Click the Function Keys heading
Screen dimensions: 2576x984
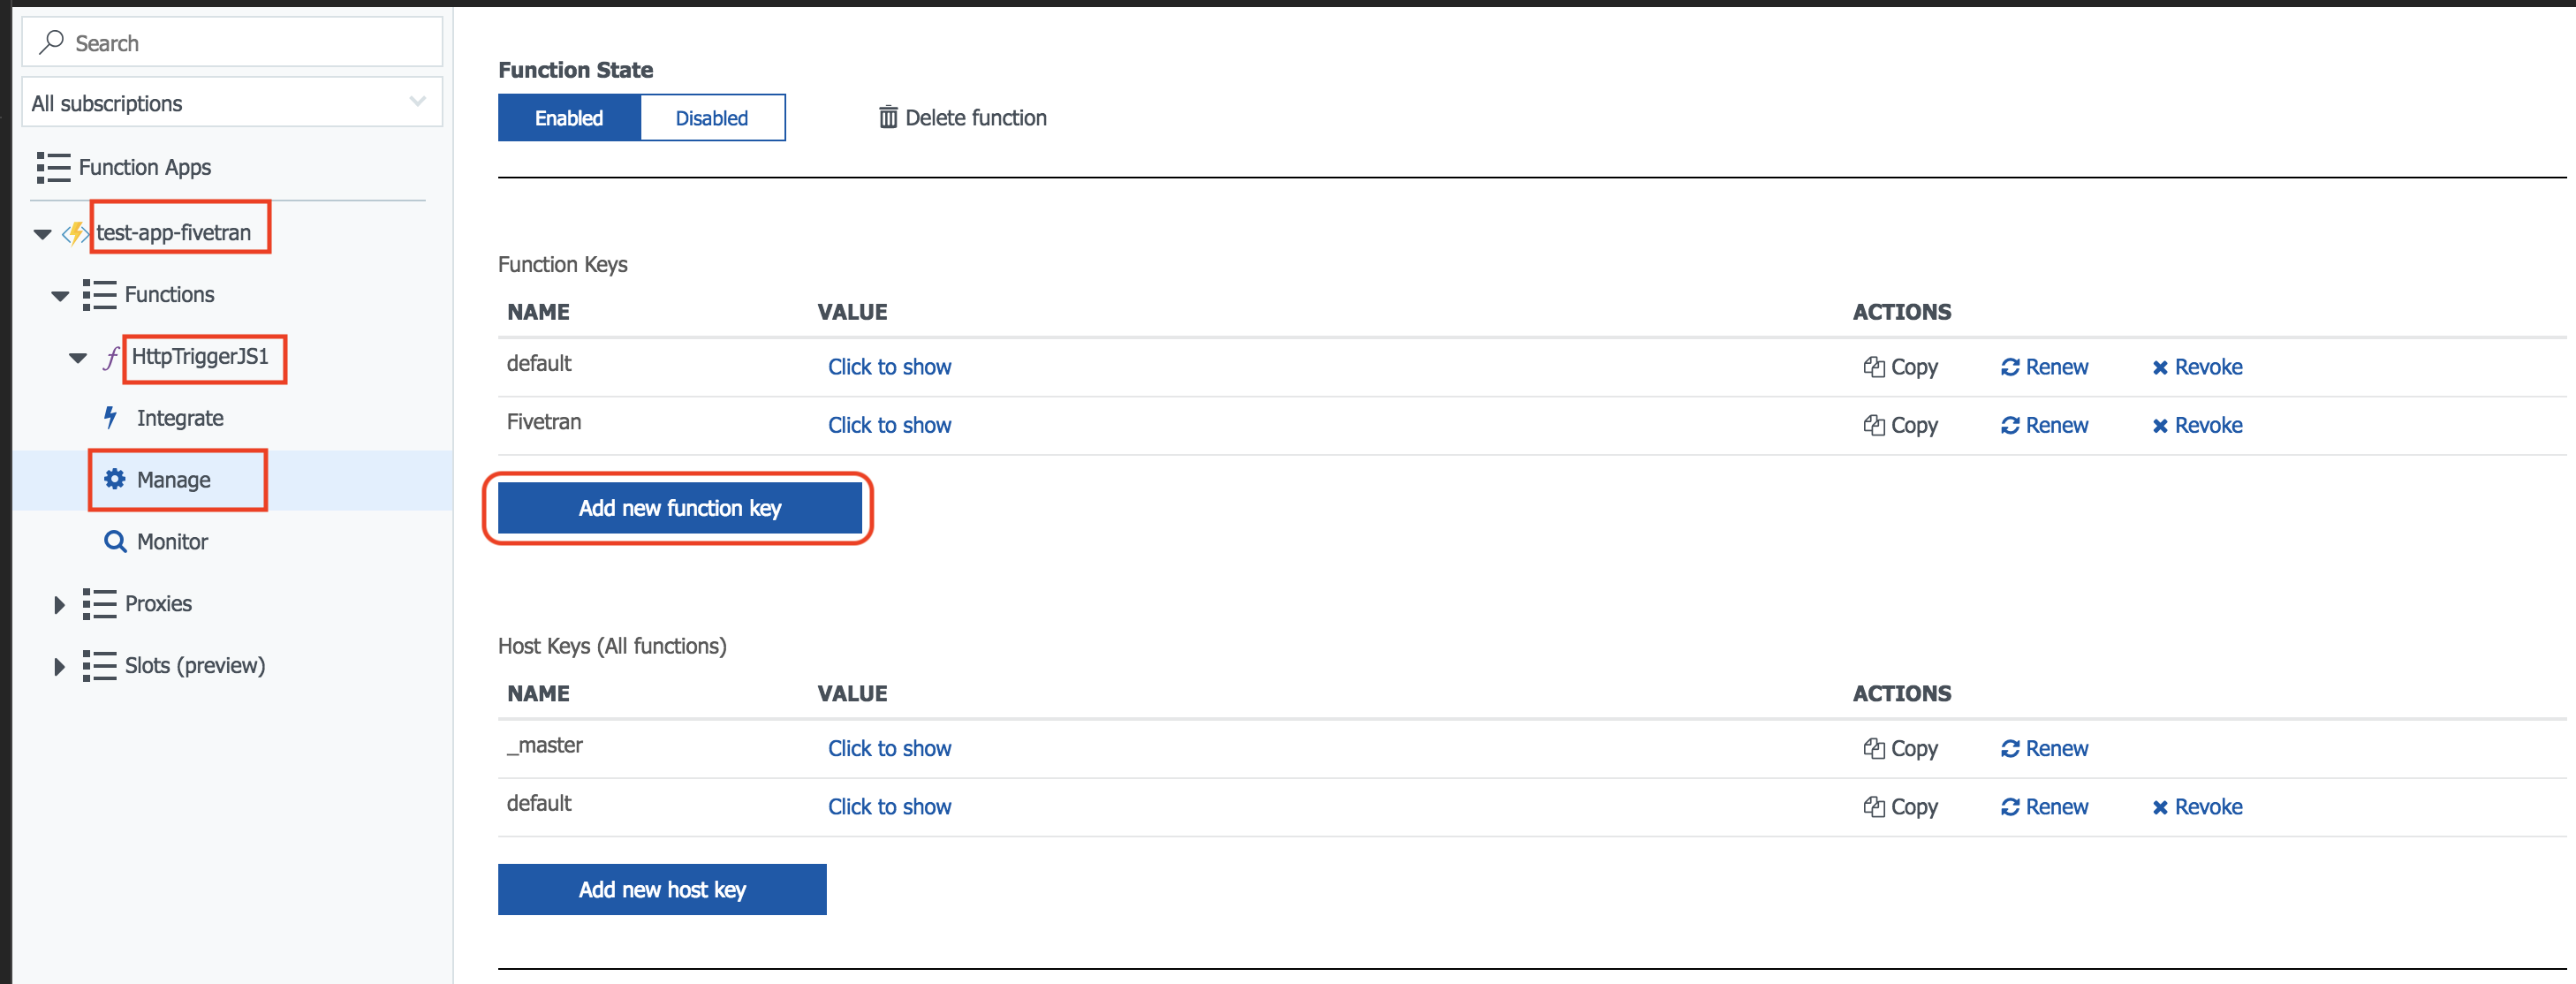563,264
